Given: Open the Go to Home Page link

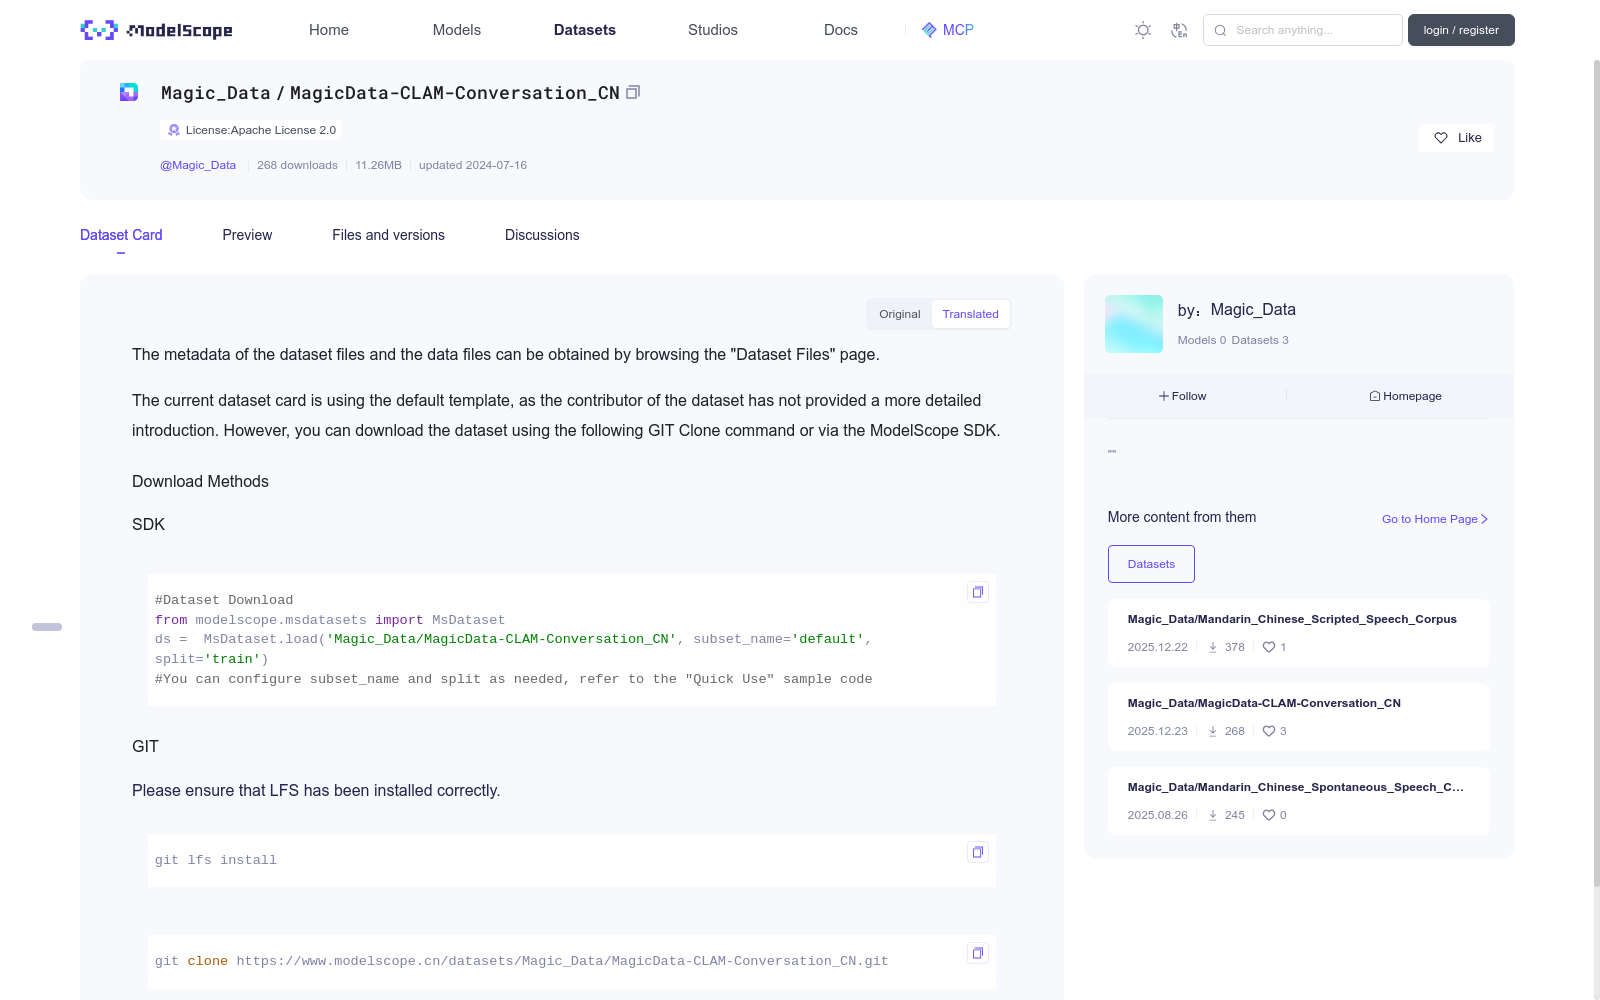Looking at the screenshot, I should click(1435, 519).
